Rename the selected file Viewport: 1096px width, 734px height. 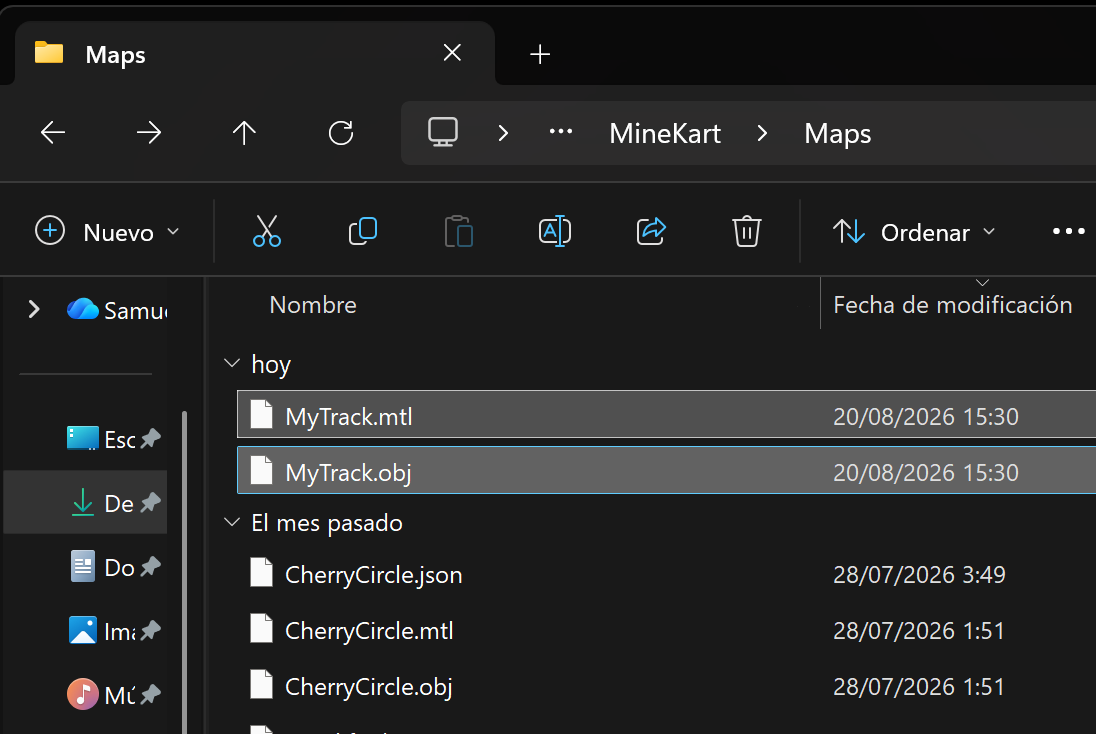555,231
